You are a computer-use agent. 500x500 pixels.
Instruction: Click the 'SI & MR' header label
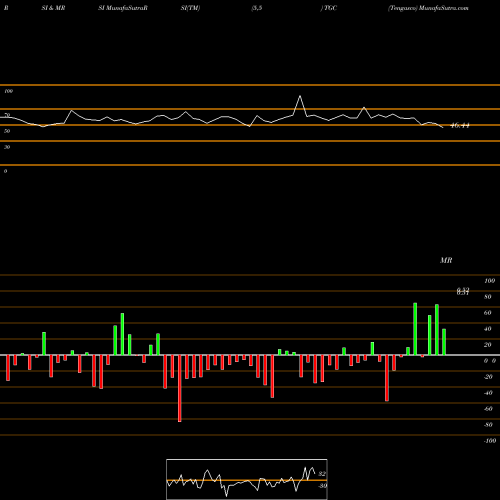click(53, 8)
